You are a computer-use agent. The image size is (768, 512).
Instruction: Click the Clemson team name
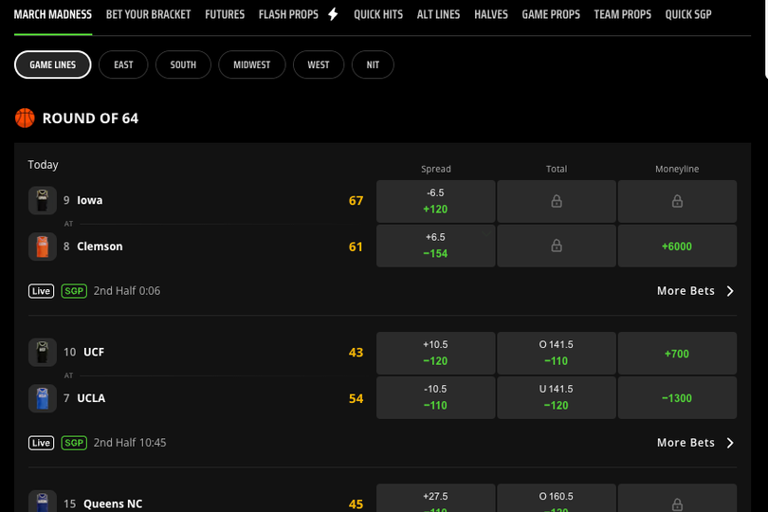pyautogui.click(x=100, y=246)
